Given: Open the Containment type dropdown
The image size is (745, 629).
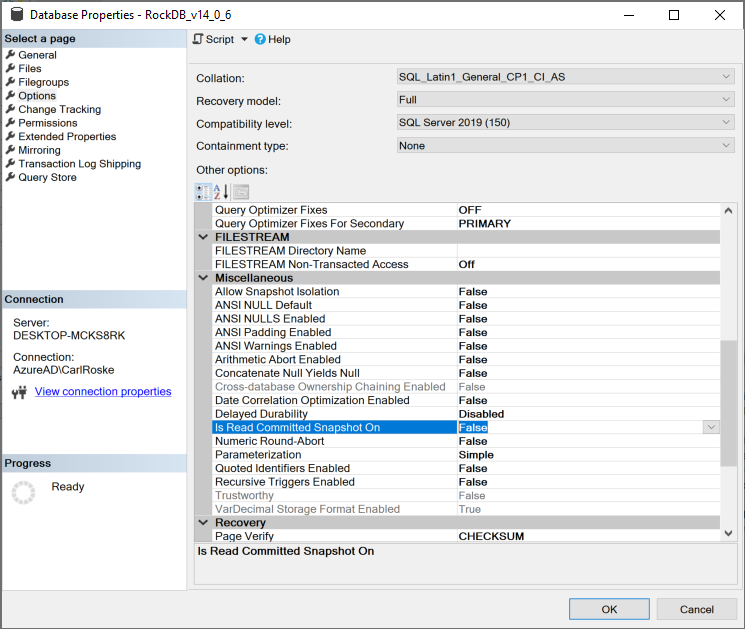Looking at the screenshot, I should (x=565, y=145).
